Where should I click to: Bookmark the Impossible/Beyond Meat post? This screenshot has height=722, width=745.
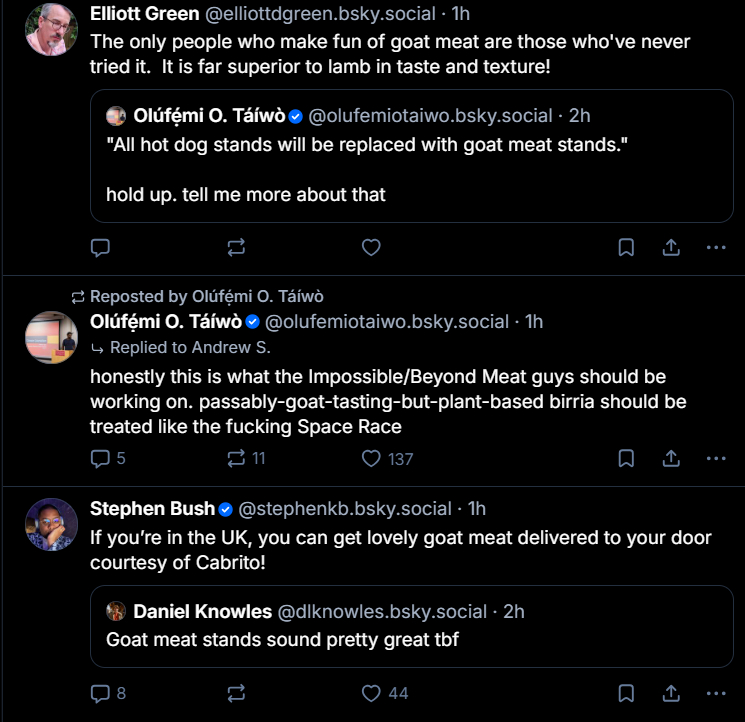pyautogui.click(x=626, y=458)
